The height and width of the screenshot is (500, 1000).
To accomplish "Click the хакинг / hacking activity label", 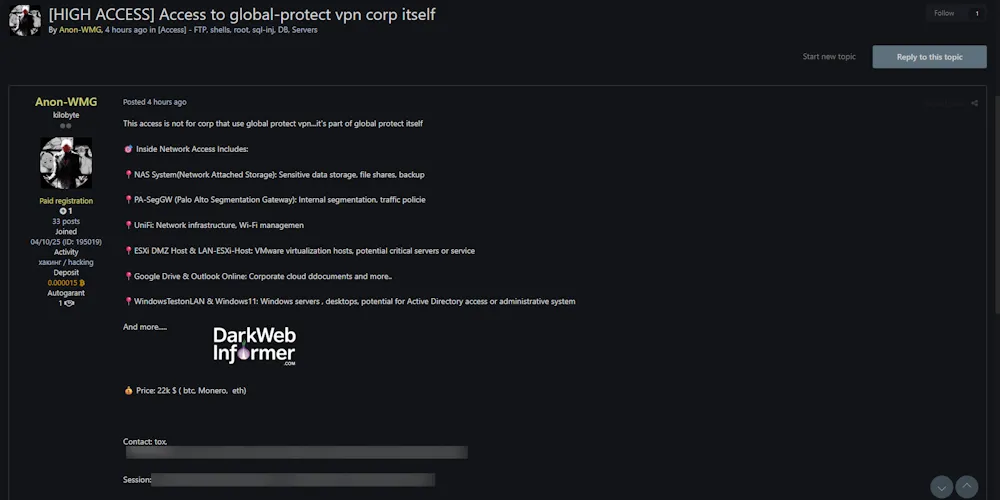I will pos(66,262).
